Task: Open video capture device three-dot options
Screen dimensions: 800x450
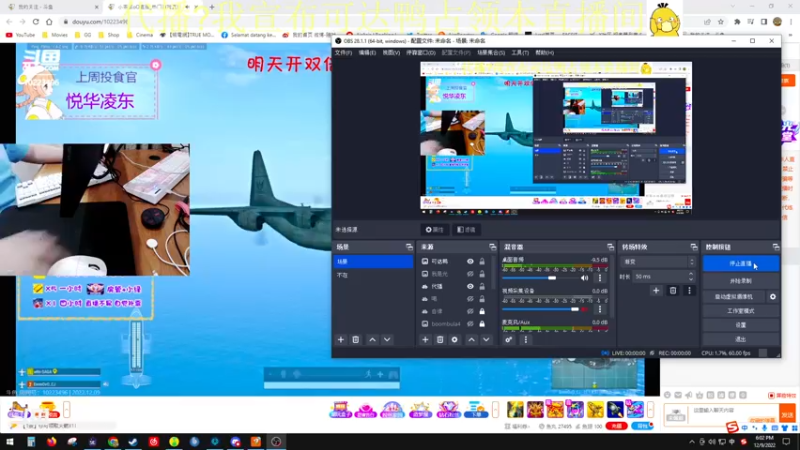Action: click(600, 309)
